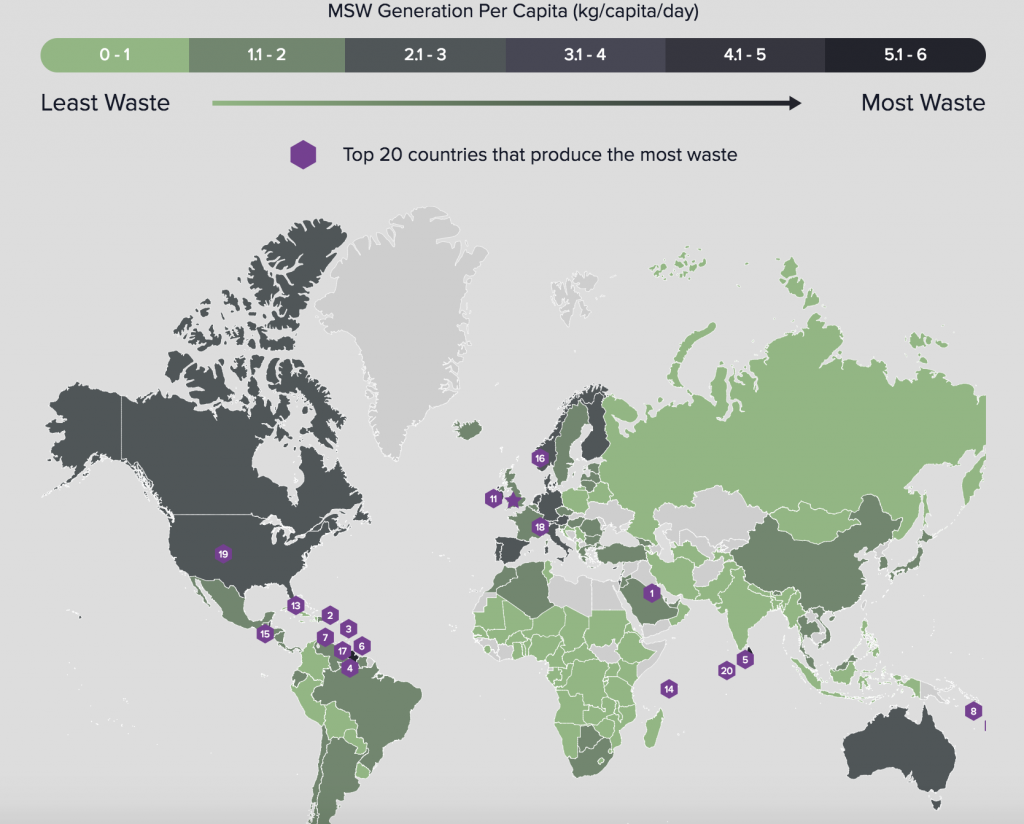Select hexagon marker 2 above the Caribbean cluster
This screenshot has height=824, width=1024.
click(330, 615)
